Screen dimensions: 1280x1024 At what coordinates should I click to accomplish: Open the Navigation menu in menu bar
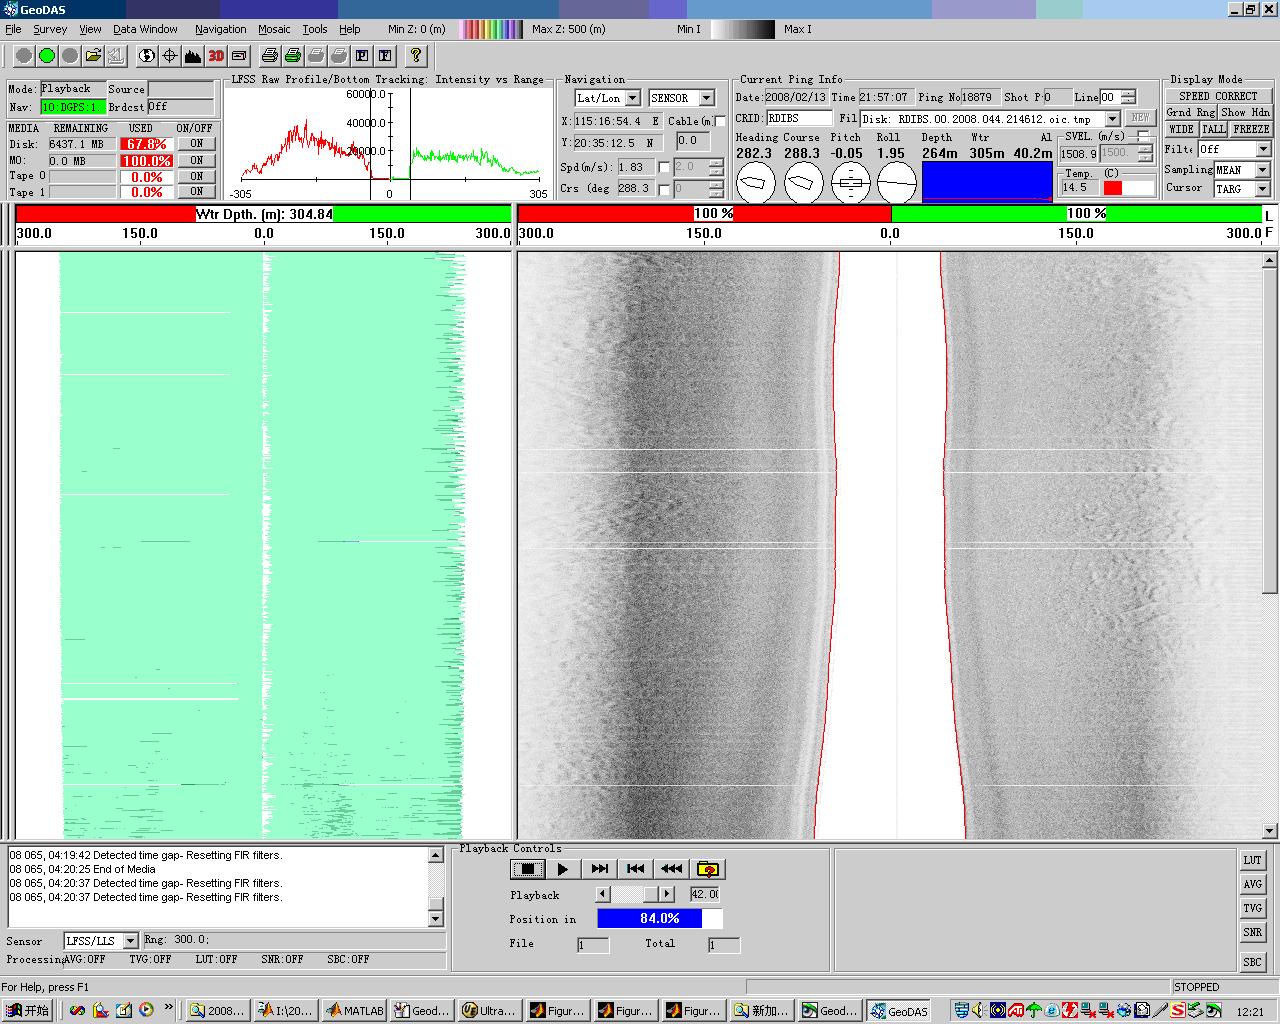click(x=220, y=29)
